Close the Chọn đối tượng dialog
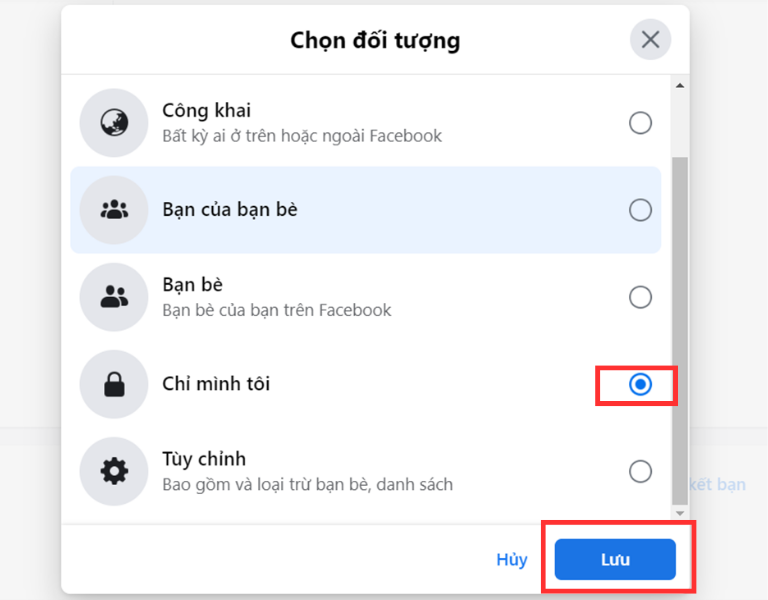Image resolution: width=768 pixels, height=600 pixels. pyautogui.click(x=650, y=40)
